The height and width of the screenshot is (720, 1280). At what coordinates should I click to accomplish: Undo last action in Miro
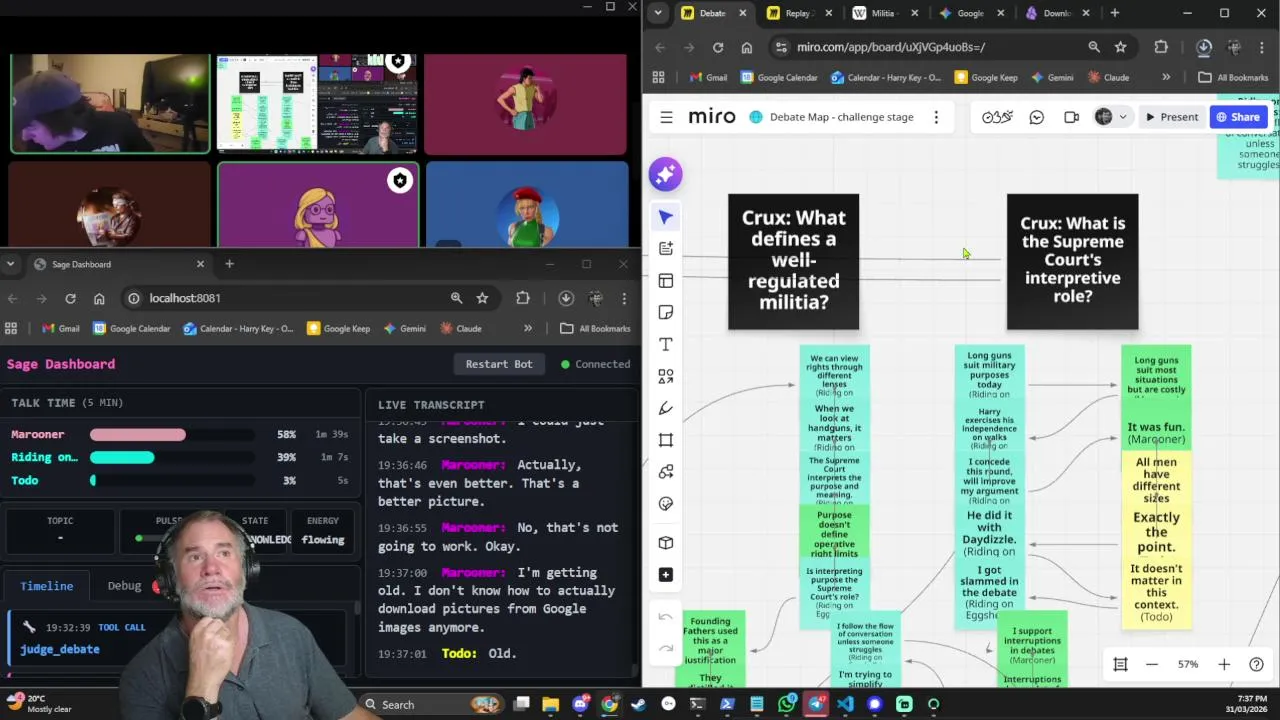pos(666,617)
